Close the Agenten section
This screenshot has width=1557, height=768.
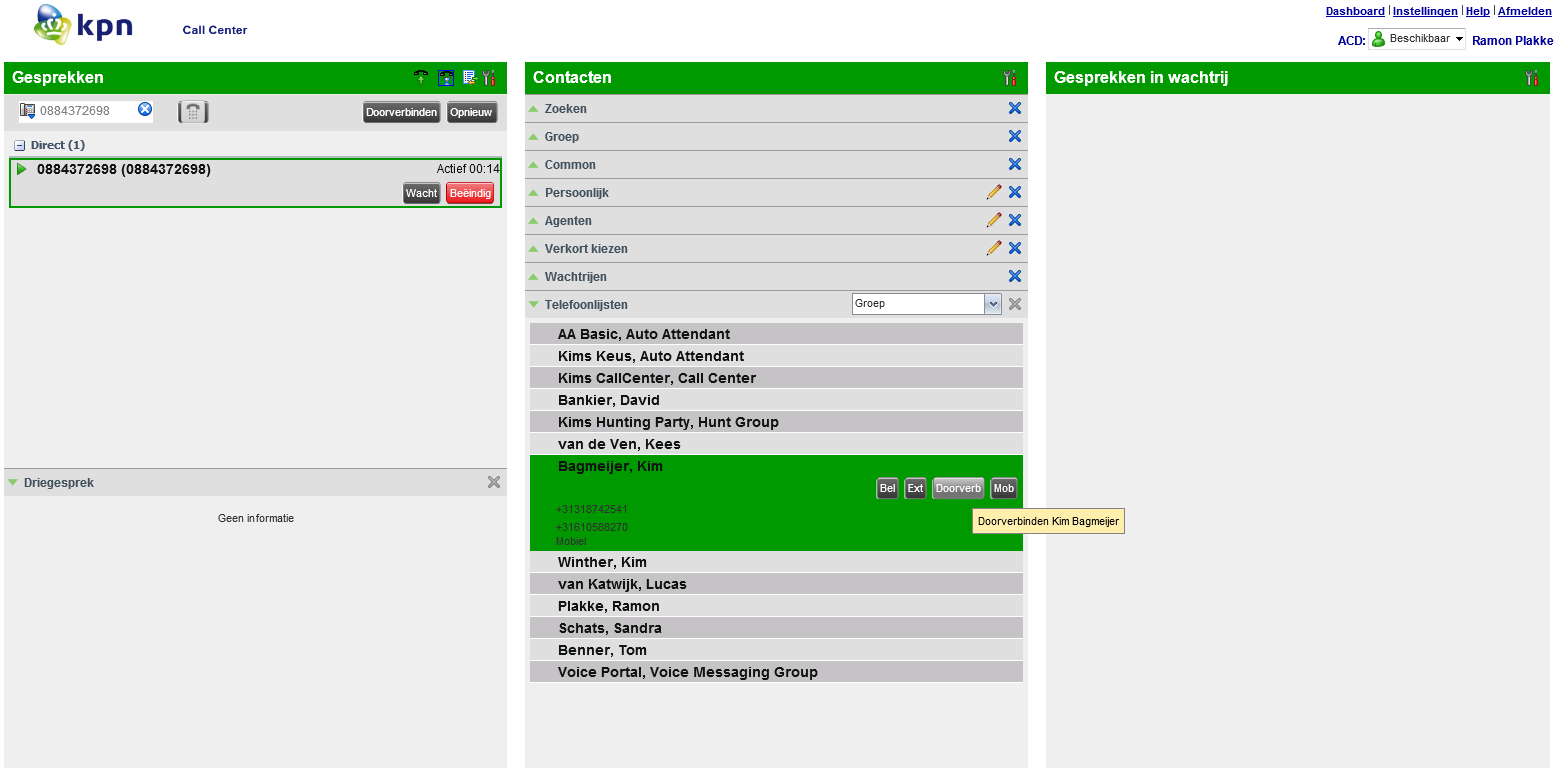(x=1015, y=220)
